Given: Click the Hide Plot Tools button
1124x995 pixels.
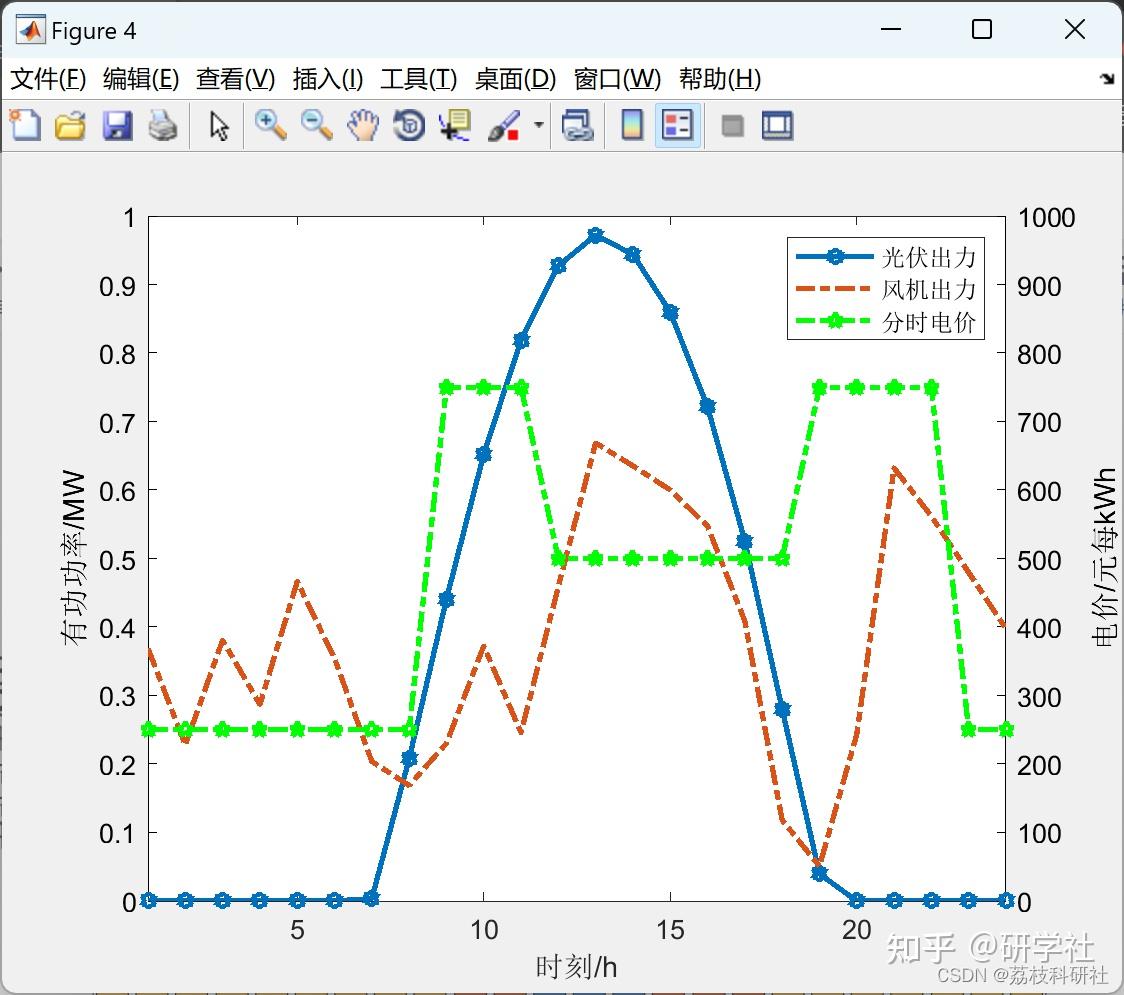Looking at the screenshot, I should (x=732, y=126).
